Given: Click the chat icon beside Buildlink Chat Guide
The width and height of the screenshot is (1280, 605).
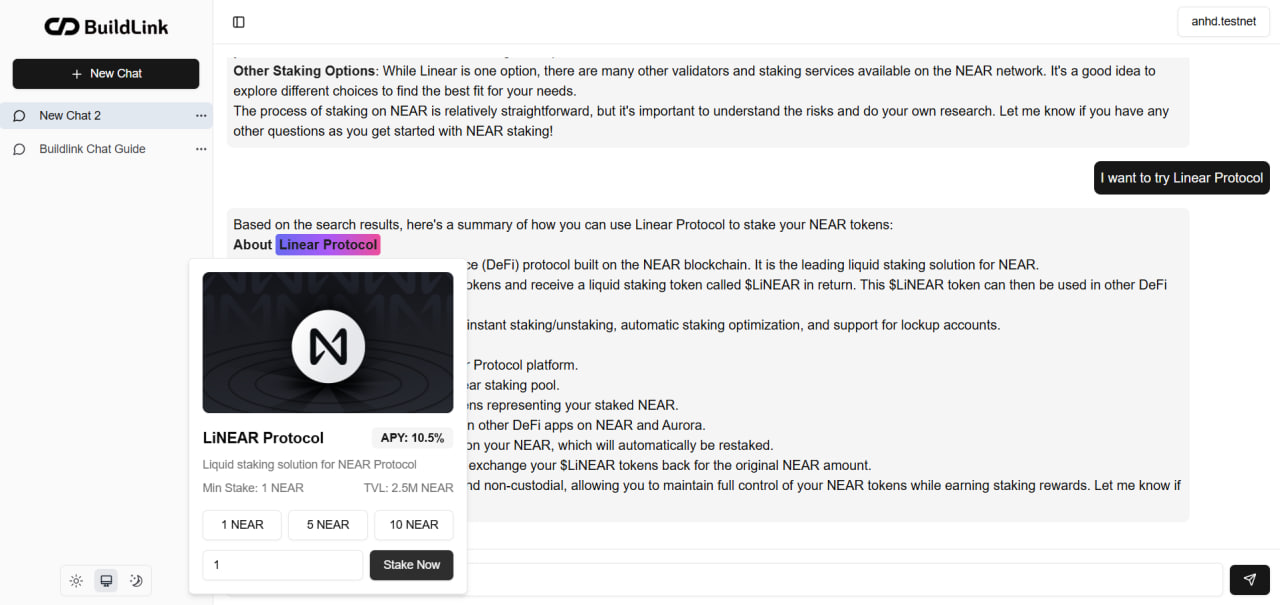Looking at the screenshot, I should 19,149.
